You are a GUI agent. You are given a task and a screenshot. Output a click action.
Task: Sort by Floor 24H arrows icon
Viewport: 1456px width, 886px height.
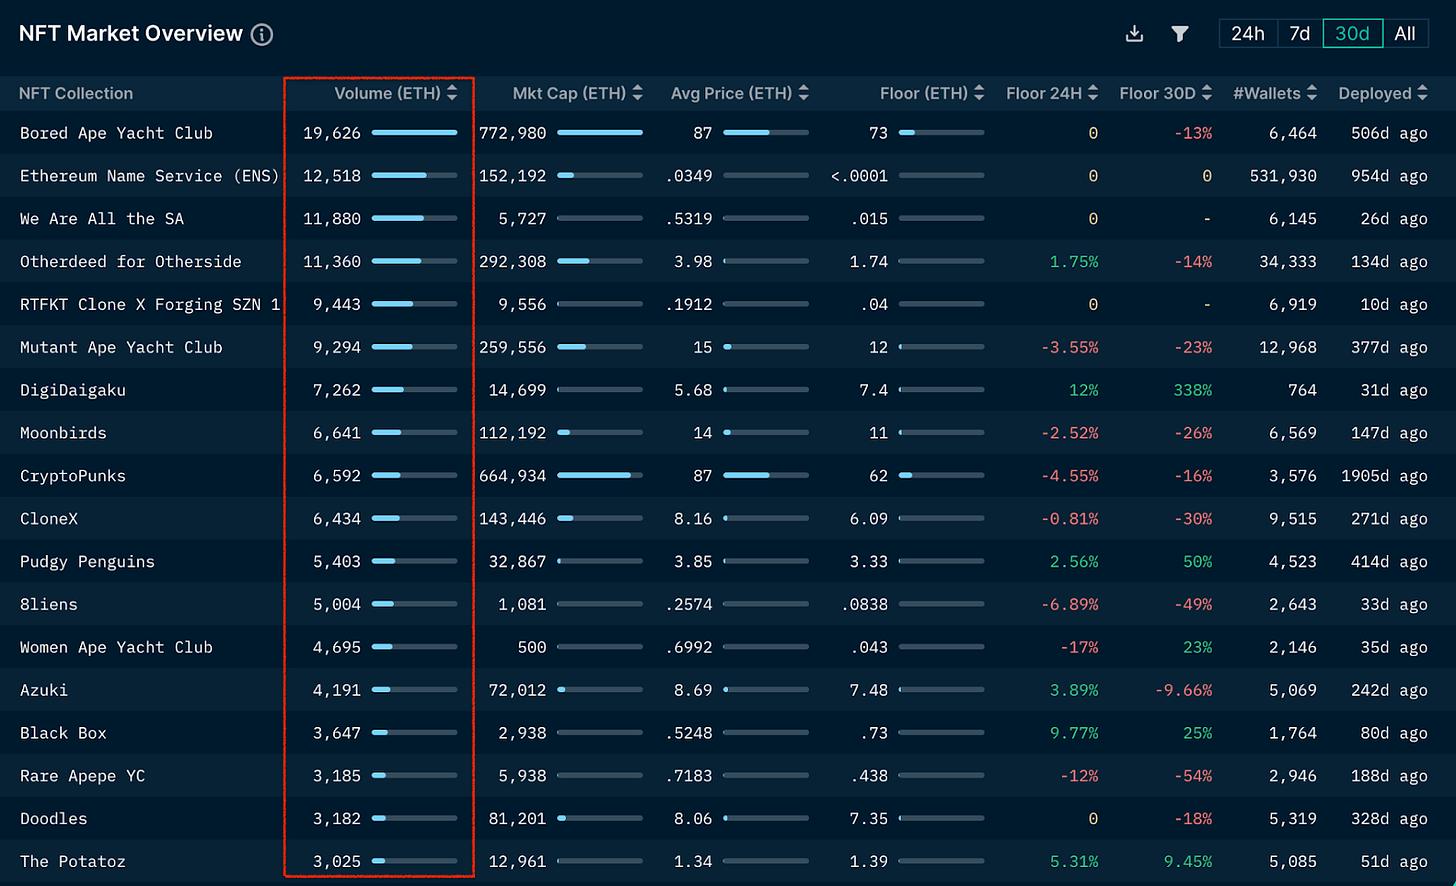pyautogui.click(x=1093, y=93)
